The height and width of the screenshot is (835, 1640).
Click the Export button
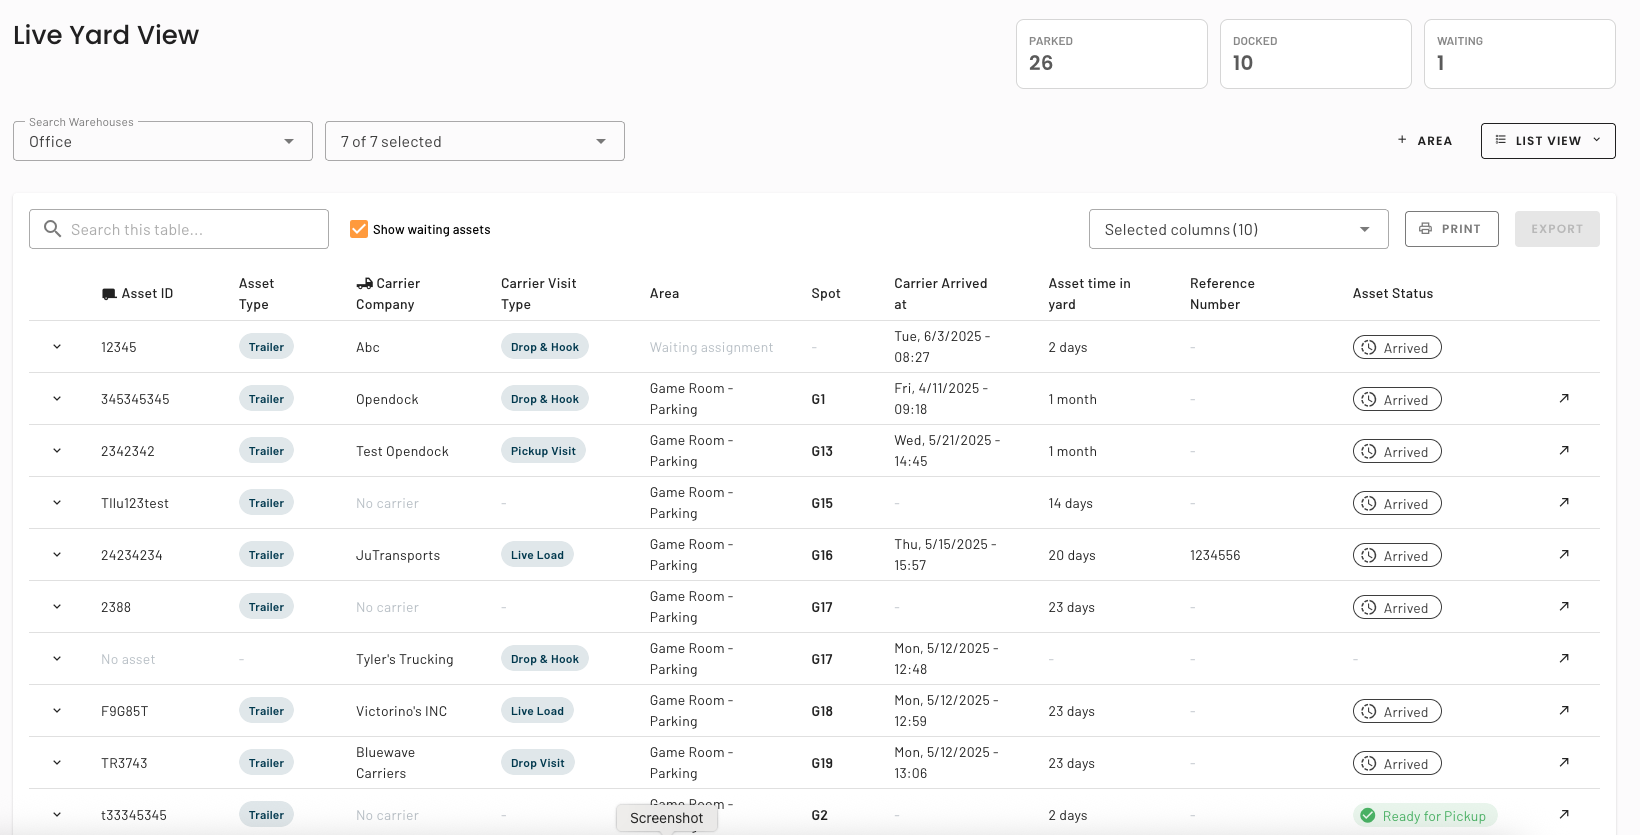point(1557,229)
